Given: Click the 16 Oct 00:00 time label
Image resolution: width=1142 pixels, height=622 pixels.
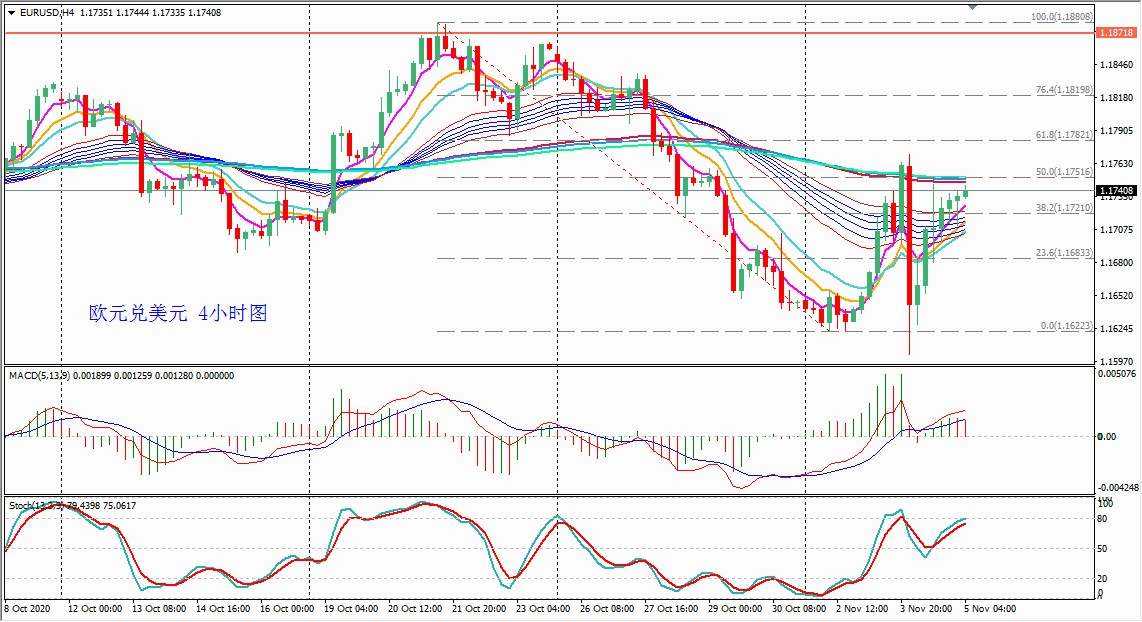Looking at the screenshot, I should tap(287, 608).
